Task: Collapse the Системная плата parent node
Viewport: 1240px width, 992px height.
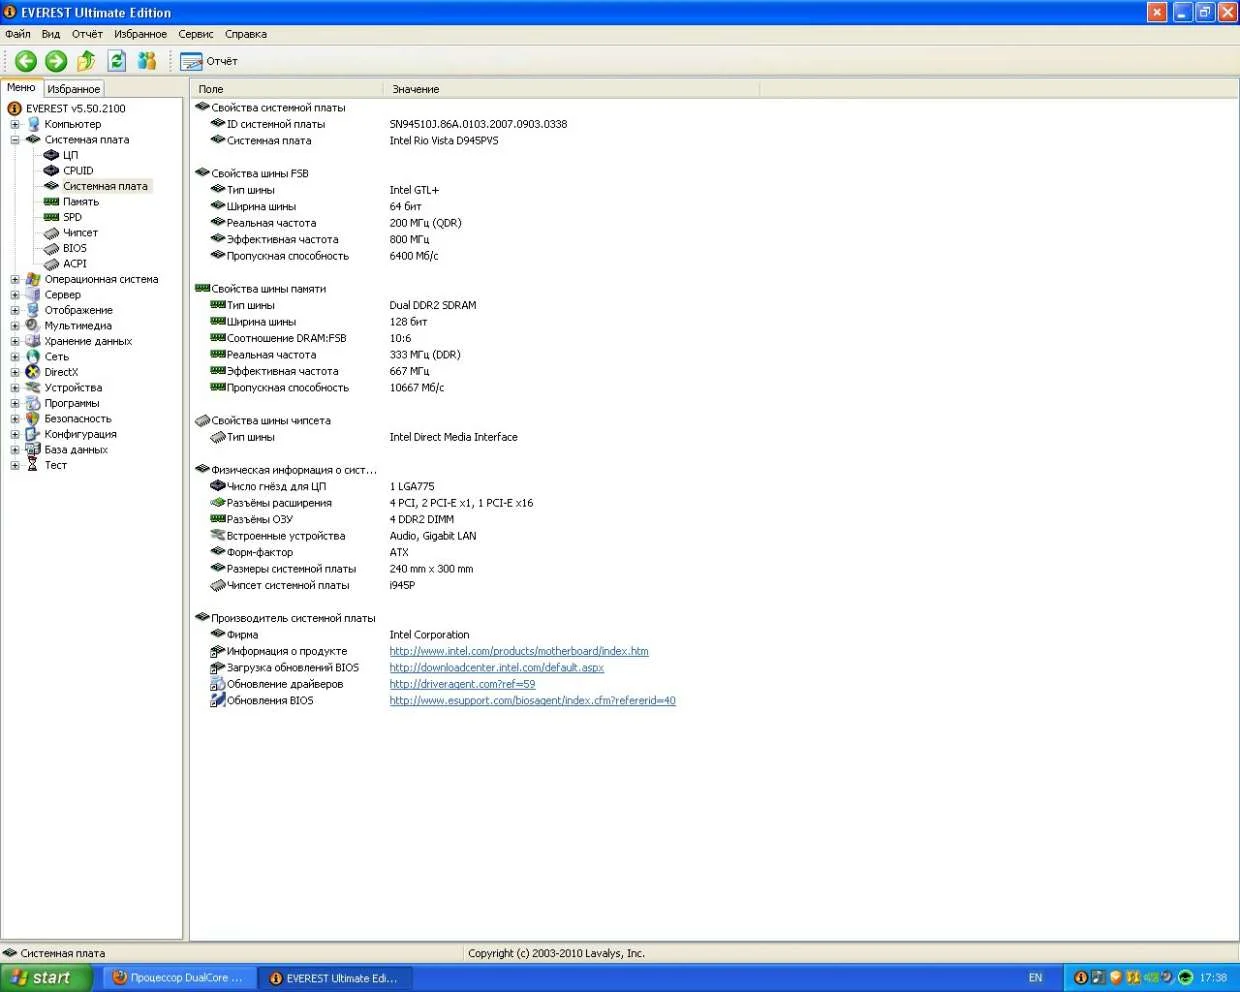Action: (x=15, y=140)
